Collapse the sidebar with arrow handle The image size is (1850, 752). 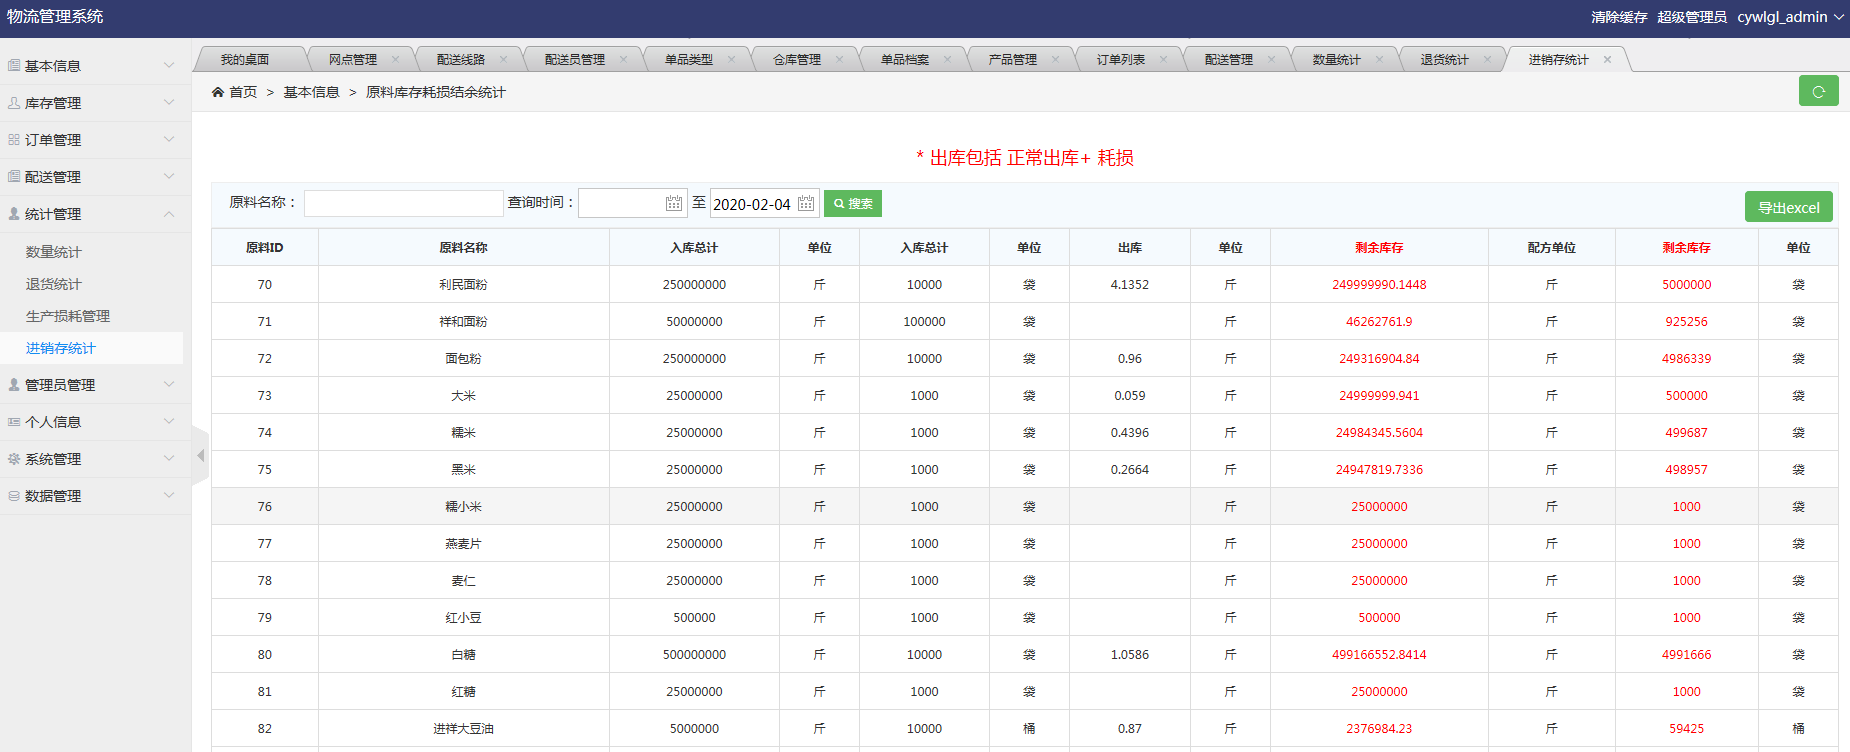point(200,456)
